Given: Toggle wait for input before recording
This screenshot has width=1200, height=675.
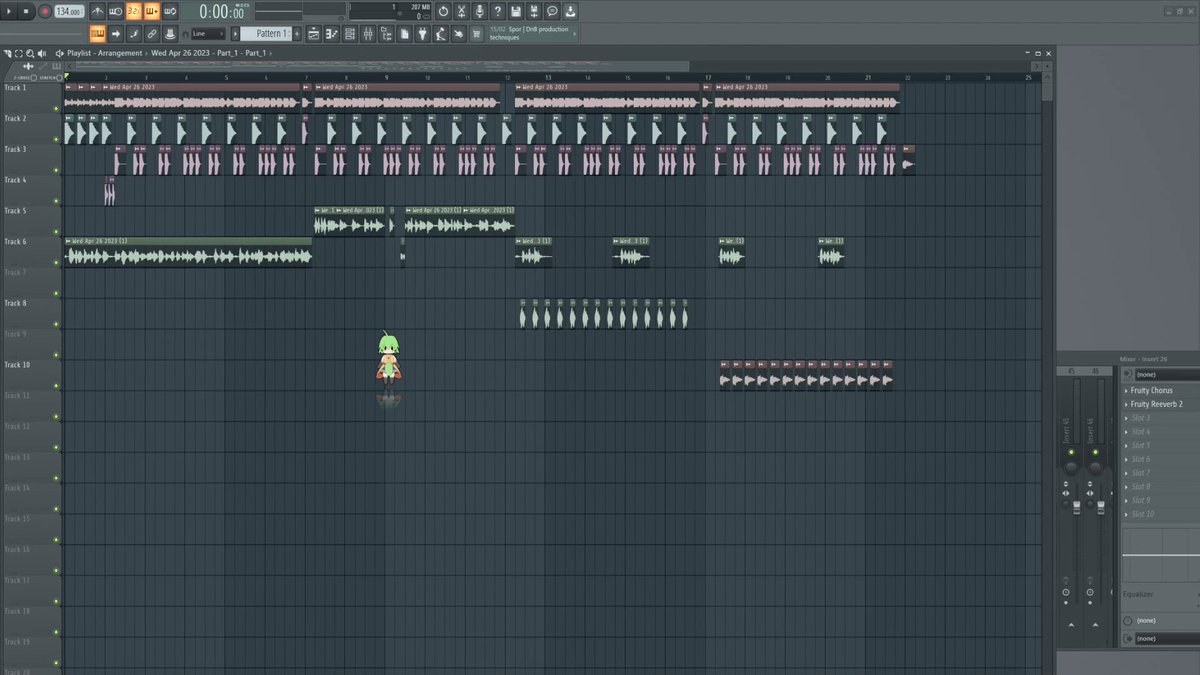Looking at the screenshot, I should (116, 11).
